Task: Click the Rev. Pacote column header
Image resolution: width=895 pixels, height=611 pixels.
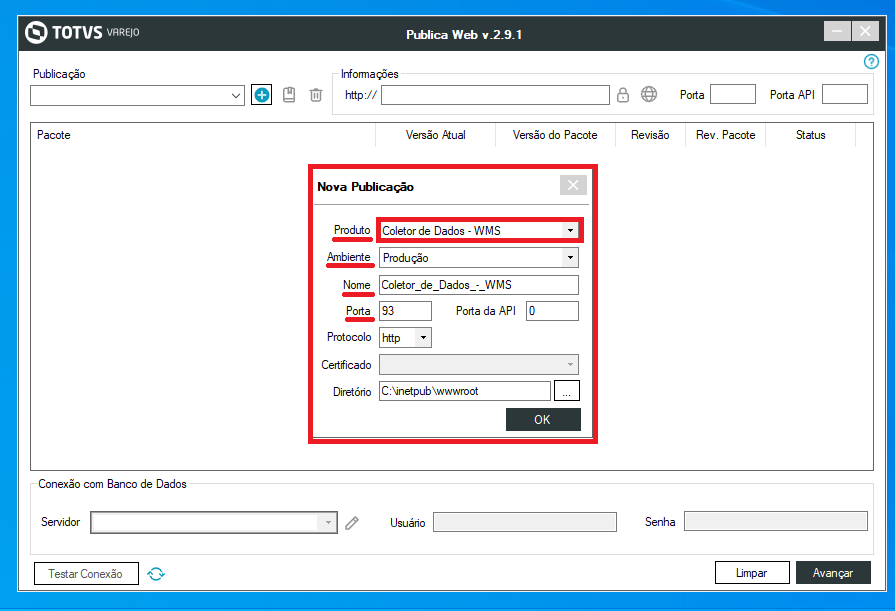Action: tap(725, 135)
